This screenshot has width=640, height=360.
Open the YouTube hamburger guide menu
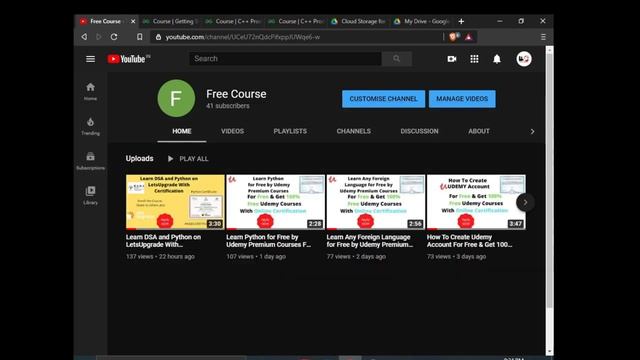click(90, 59)
